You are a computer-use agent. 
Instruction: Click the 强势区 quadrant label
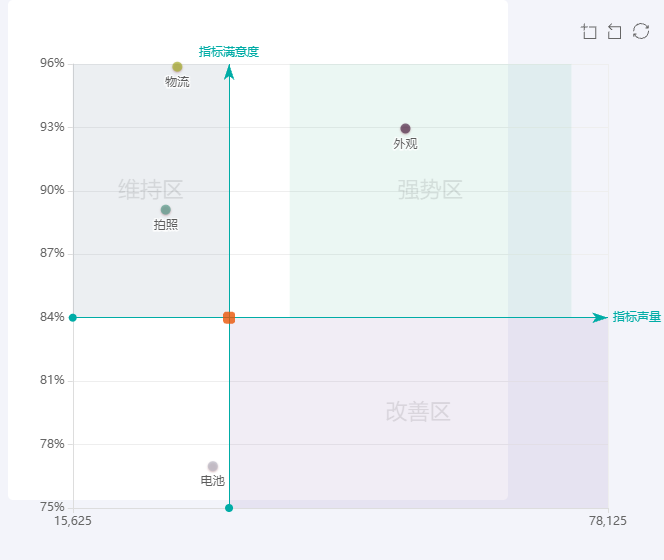(x=430, y=190)
